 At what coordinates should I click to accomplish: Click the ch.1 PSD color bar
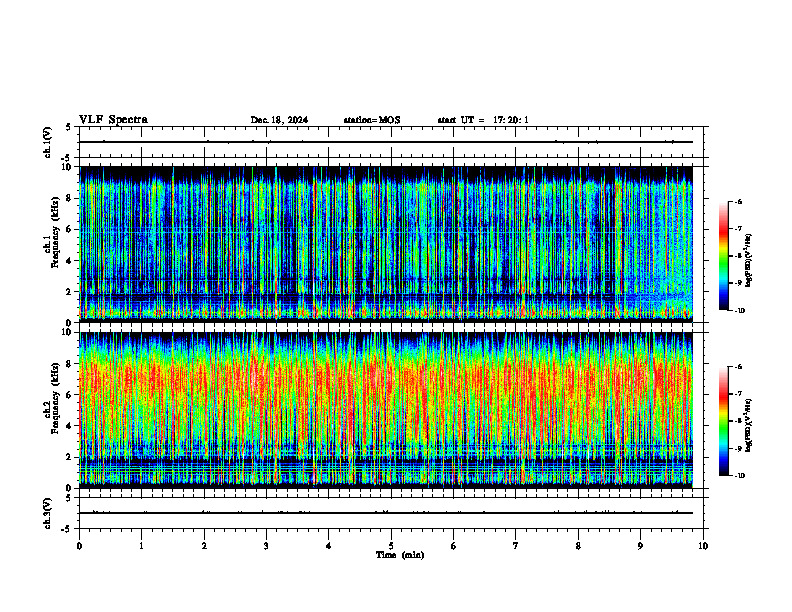click(724, 256)
